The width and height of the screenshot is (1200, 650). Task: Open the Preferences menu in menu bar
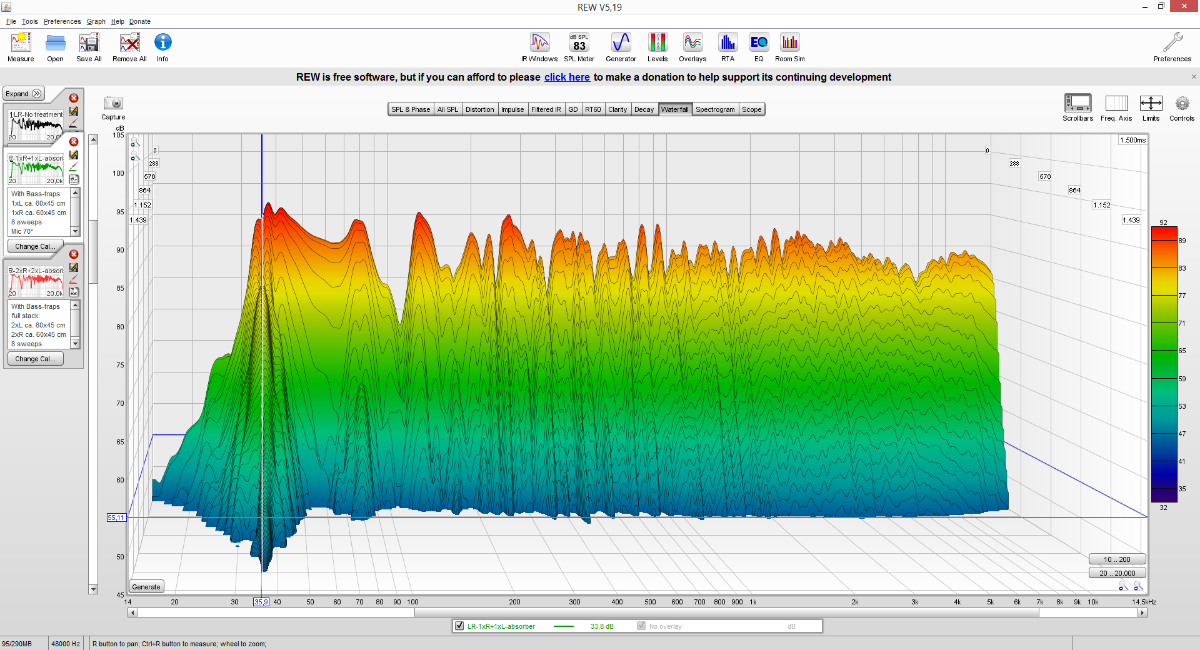click(63, 21)
